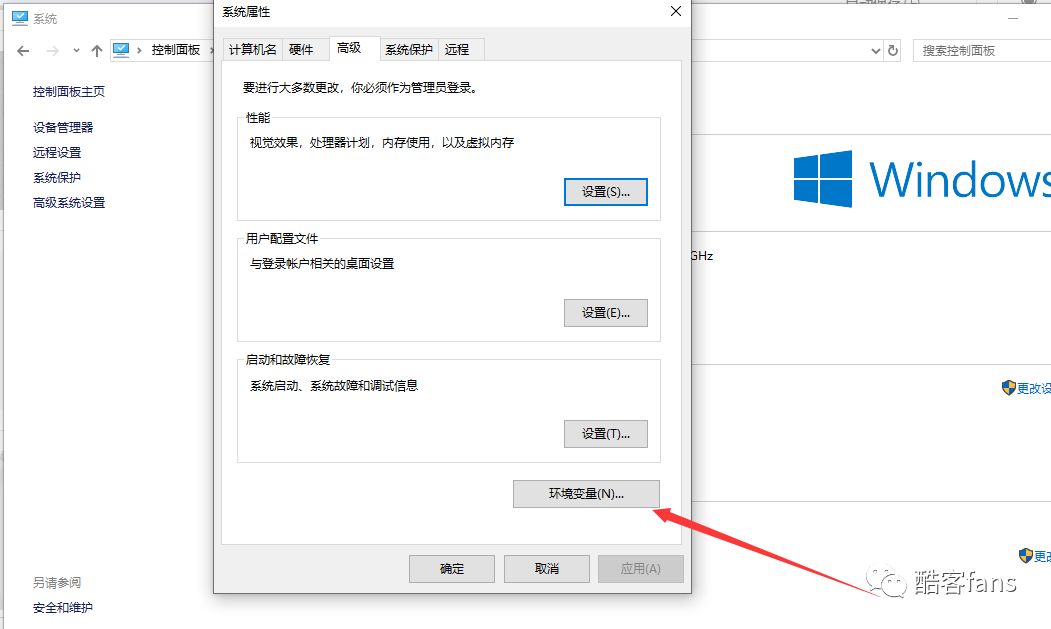The height and width of the screenshot is (629, 1051).
Task: Click 更改设置 shield link
Action: (x=1026, y=388)
